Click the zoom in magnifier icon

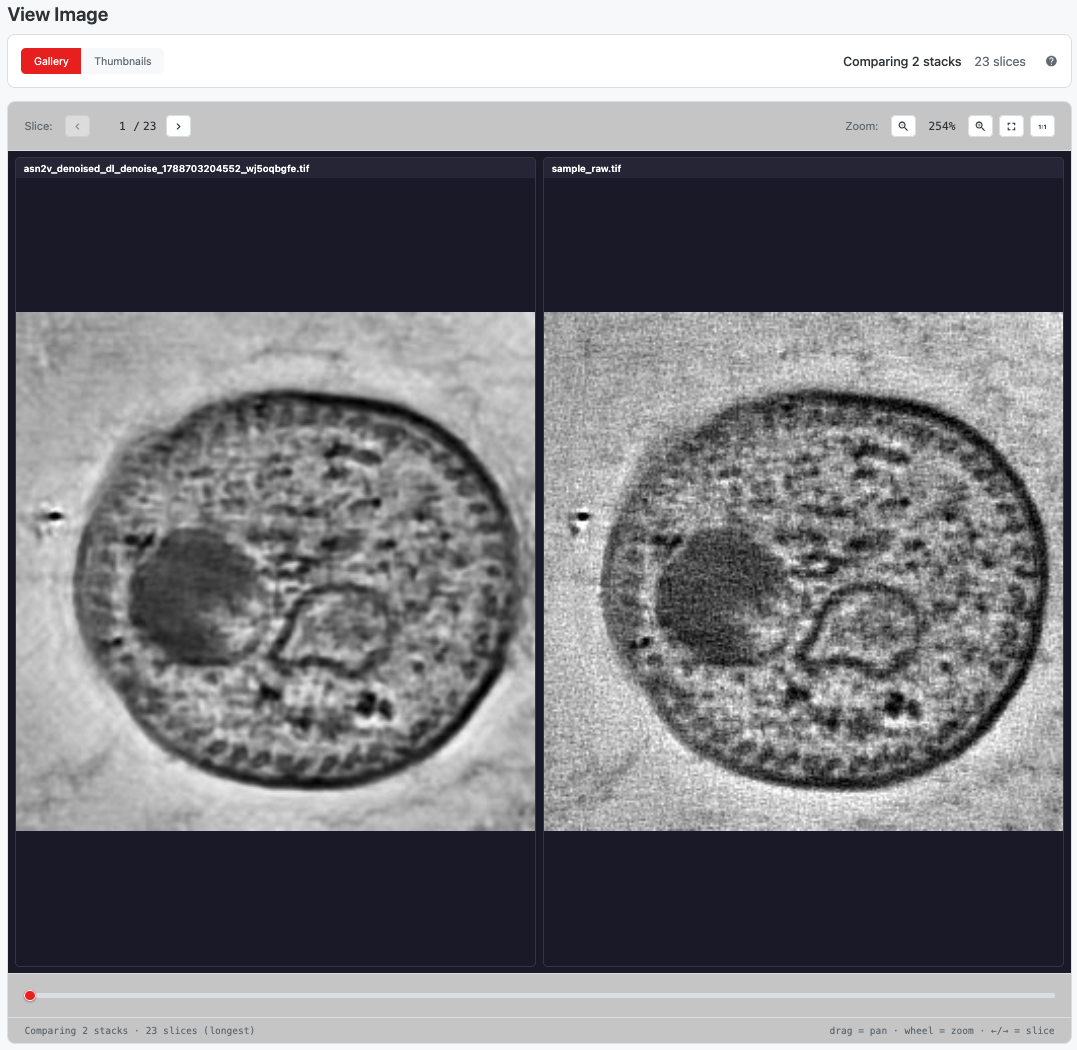(x=980, y=126)
